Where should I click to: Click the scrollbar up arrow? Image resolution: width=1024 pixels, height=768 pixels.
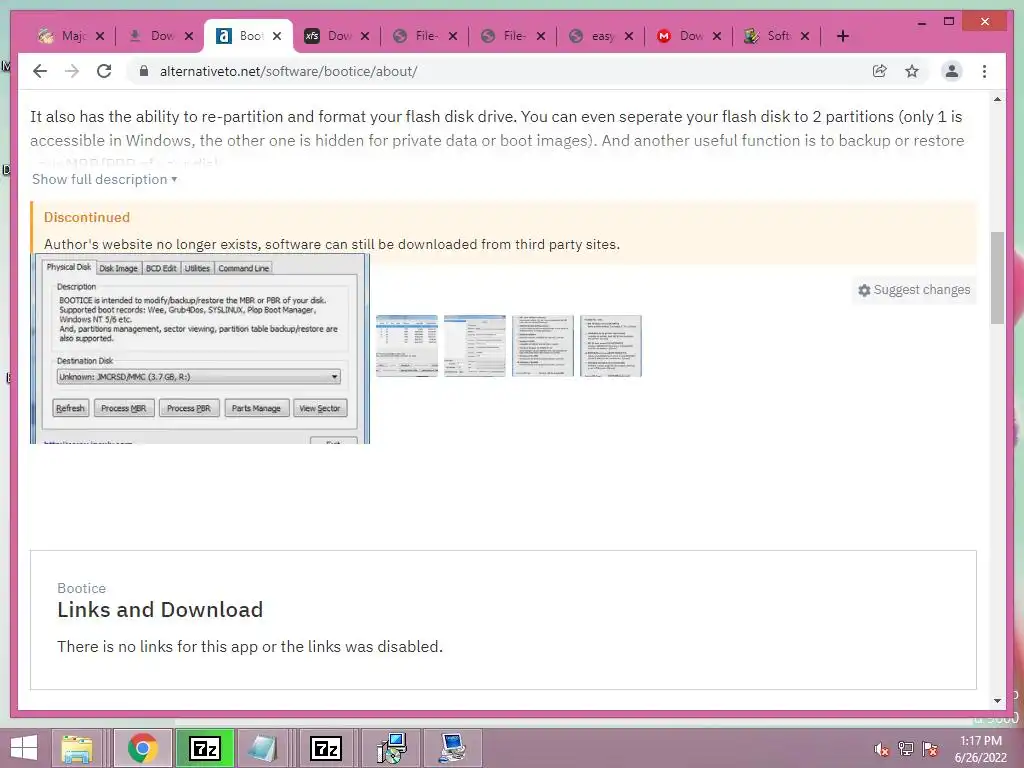coord(997,99)
